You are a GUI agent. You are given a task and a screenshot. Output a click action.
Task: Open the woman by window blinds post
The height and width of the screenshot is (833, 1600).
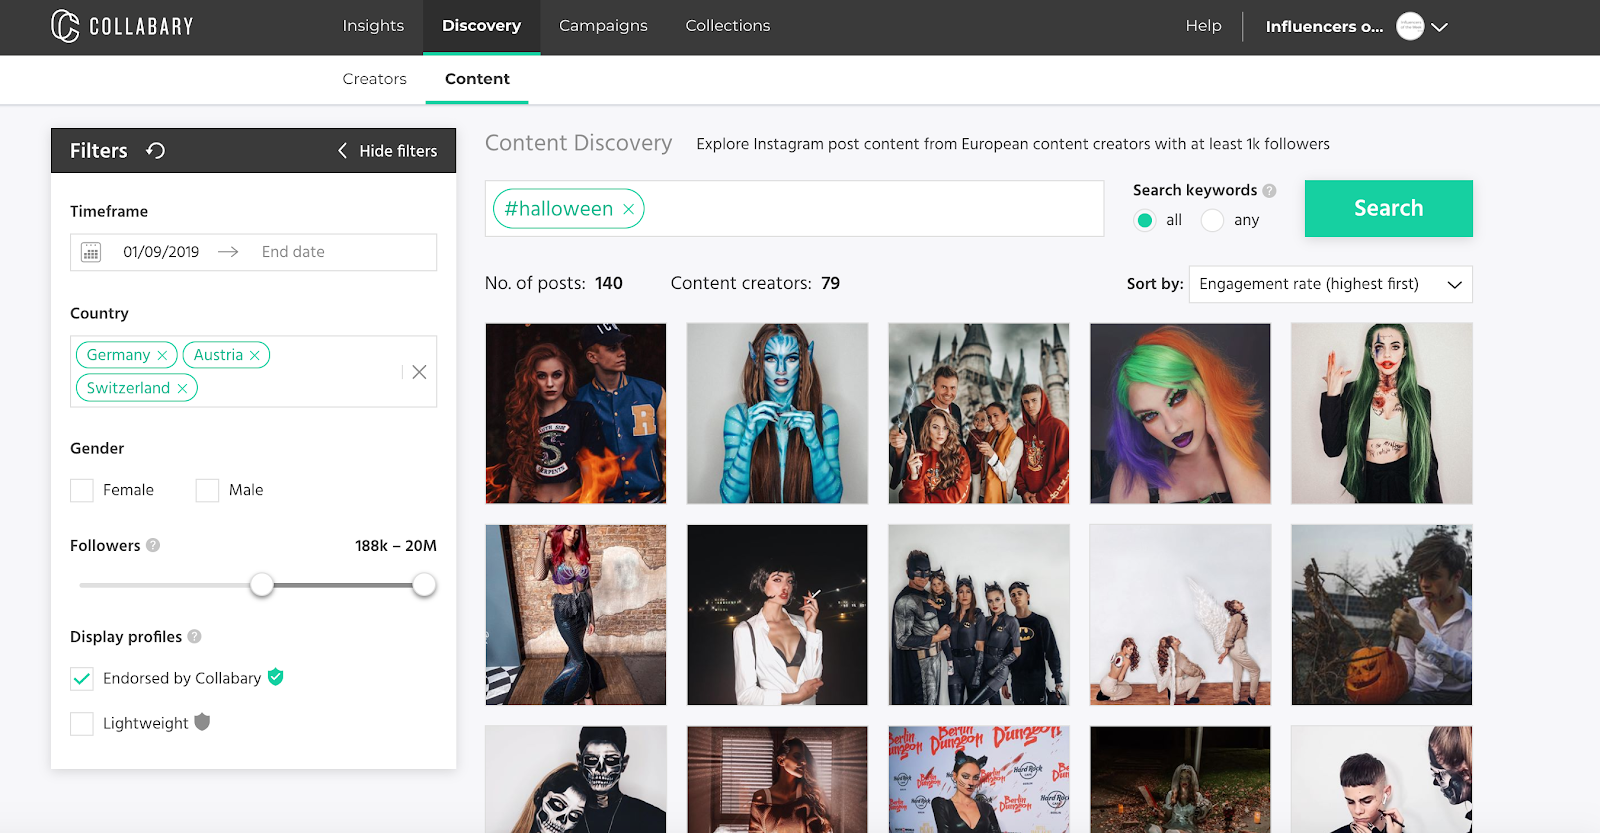(x=777, y=780)
